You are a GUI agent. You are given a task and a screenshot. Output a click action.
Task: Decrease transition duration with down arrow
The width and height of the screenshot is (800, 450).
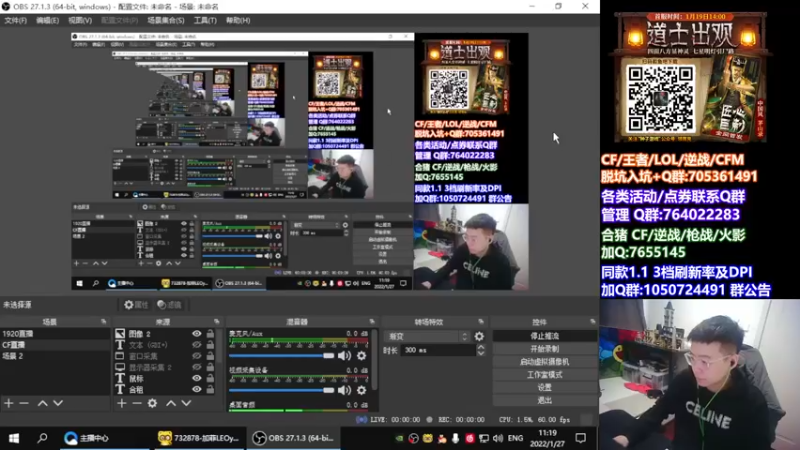pos(481,353)
